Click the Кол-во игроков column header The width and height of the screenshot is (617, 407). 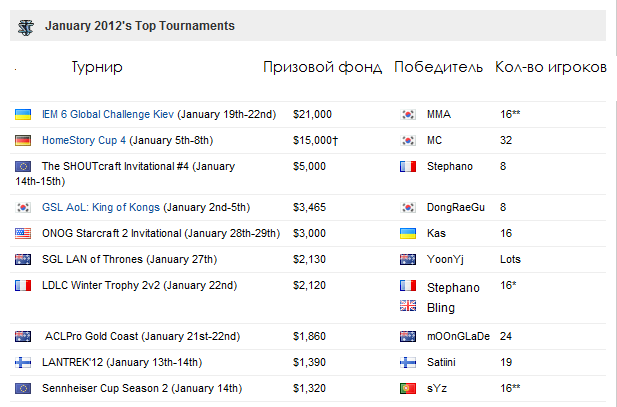coord(551,67)
